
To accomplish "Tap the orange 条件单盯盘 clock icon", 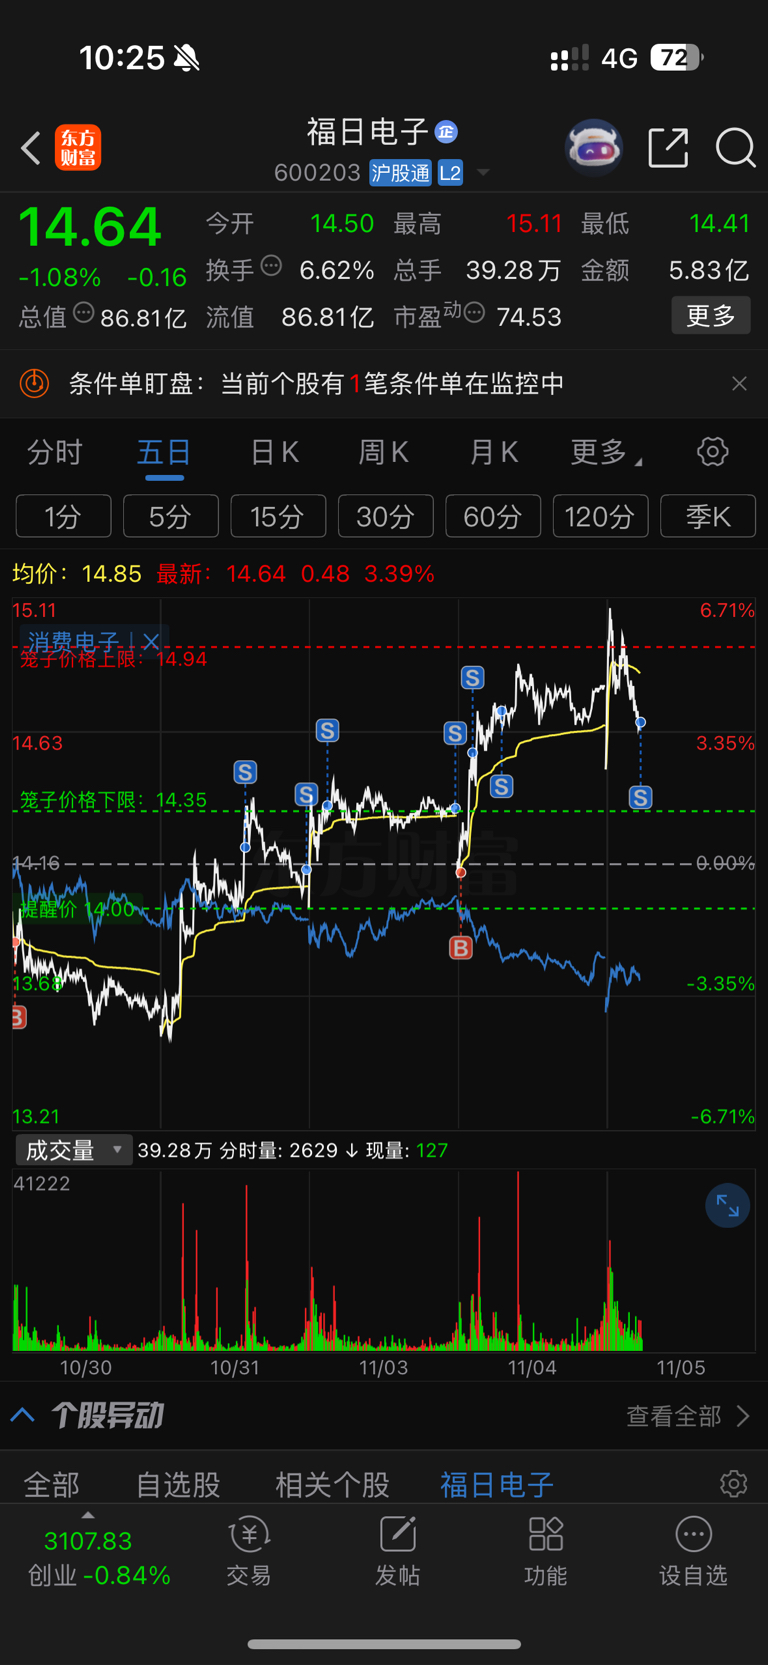I will pyautogui.click(x=35, y=383).
